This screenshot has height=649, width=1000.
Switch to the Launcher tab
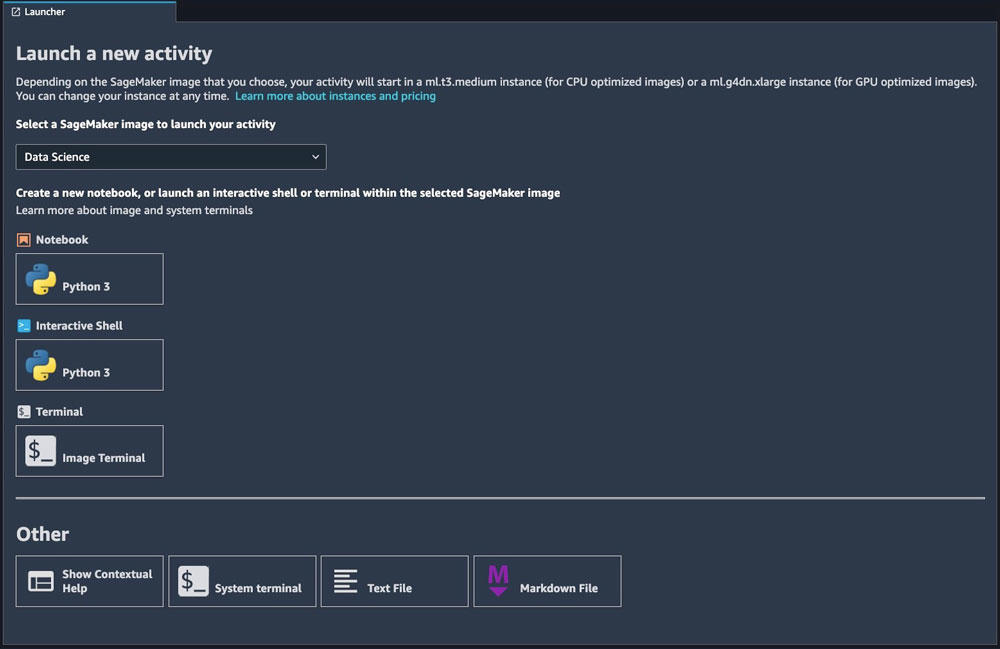tap(89, 11)
